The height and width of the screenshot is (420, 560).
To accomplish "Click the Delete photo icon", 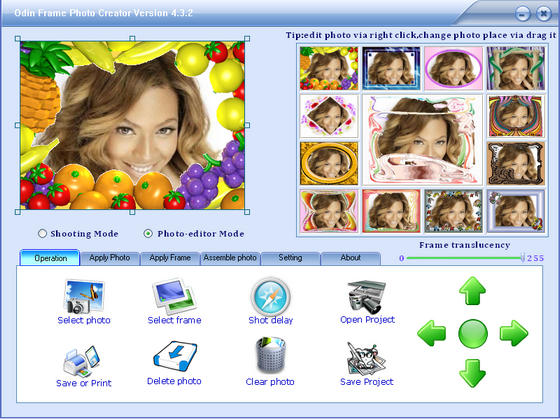I will point(175,357).
